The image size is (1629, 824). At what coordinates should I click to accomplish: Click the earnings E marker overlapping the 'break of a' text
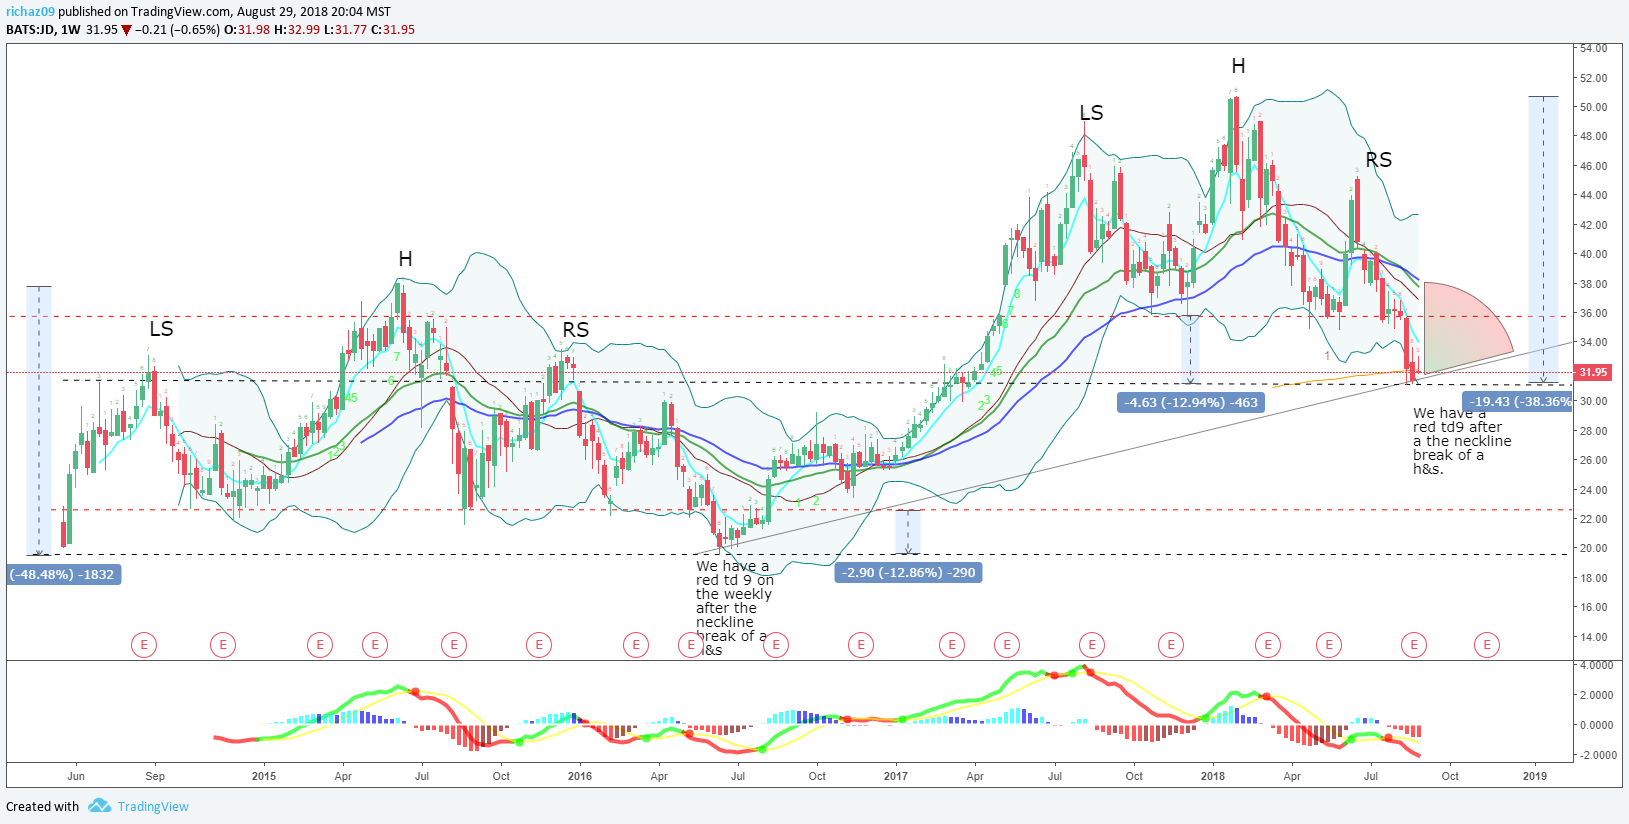coord(691,645)
